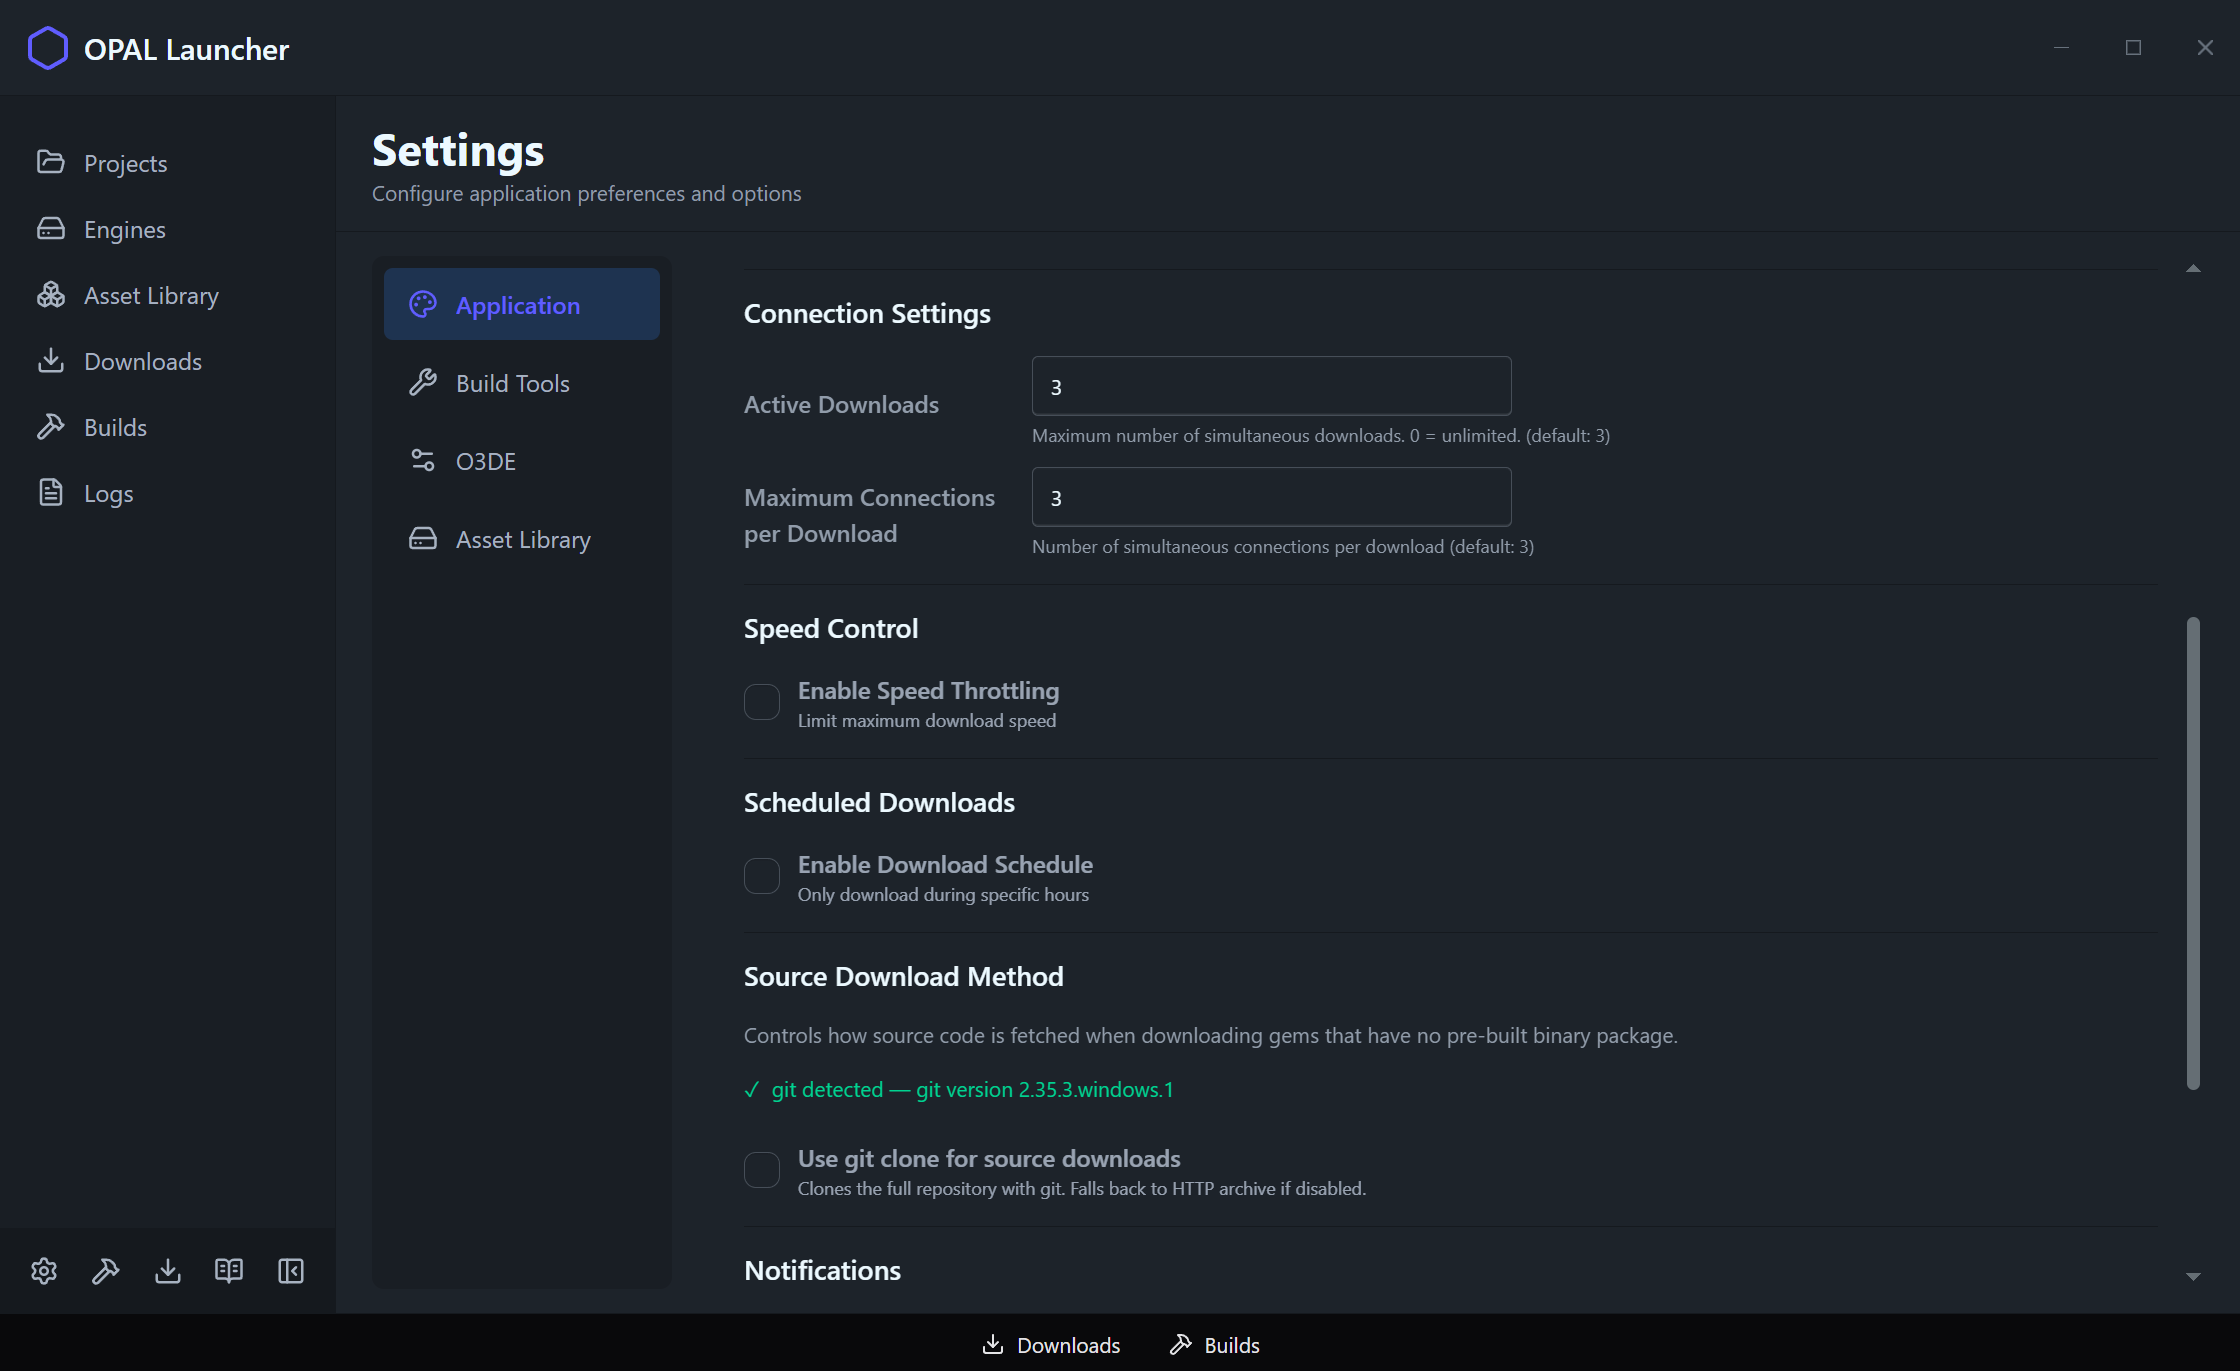The height and width of the screenshot is (1371, 2240).
Task: Open the Asset Library settings tab
Action: (522, 538)
